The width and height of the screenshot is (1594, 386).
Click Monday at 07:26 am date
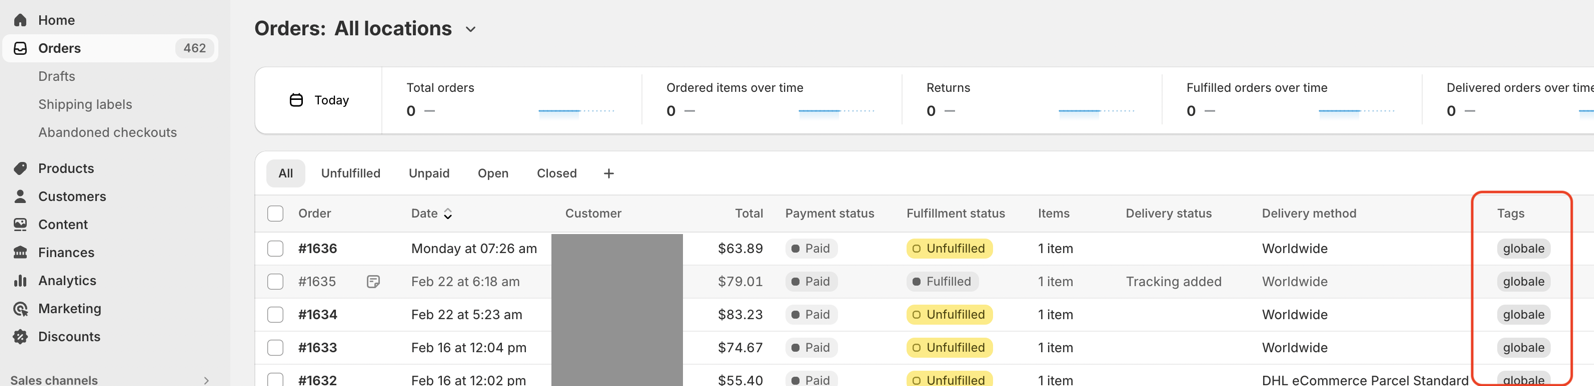tap(474, 248)
